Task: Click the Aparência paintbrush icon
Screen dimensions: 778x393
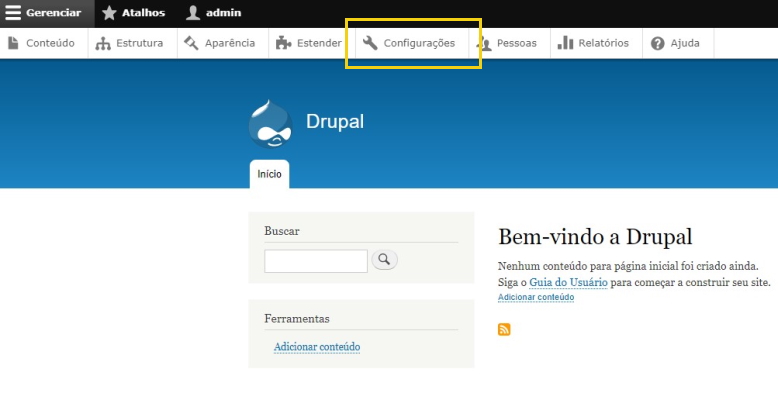Action: (191, 43)
